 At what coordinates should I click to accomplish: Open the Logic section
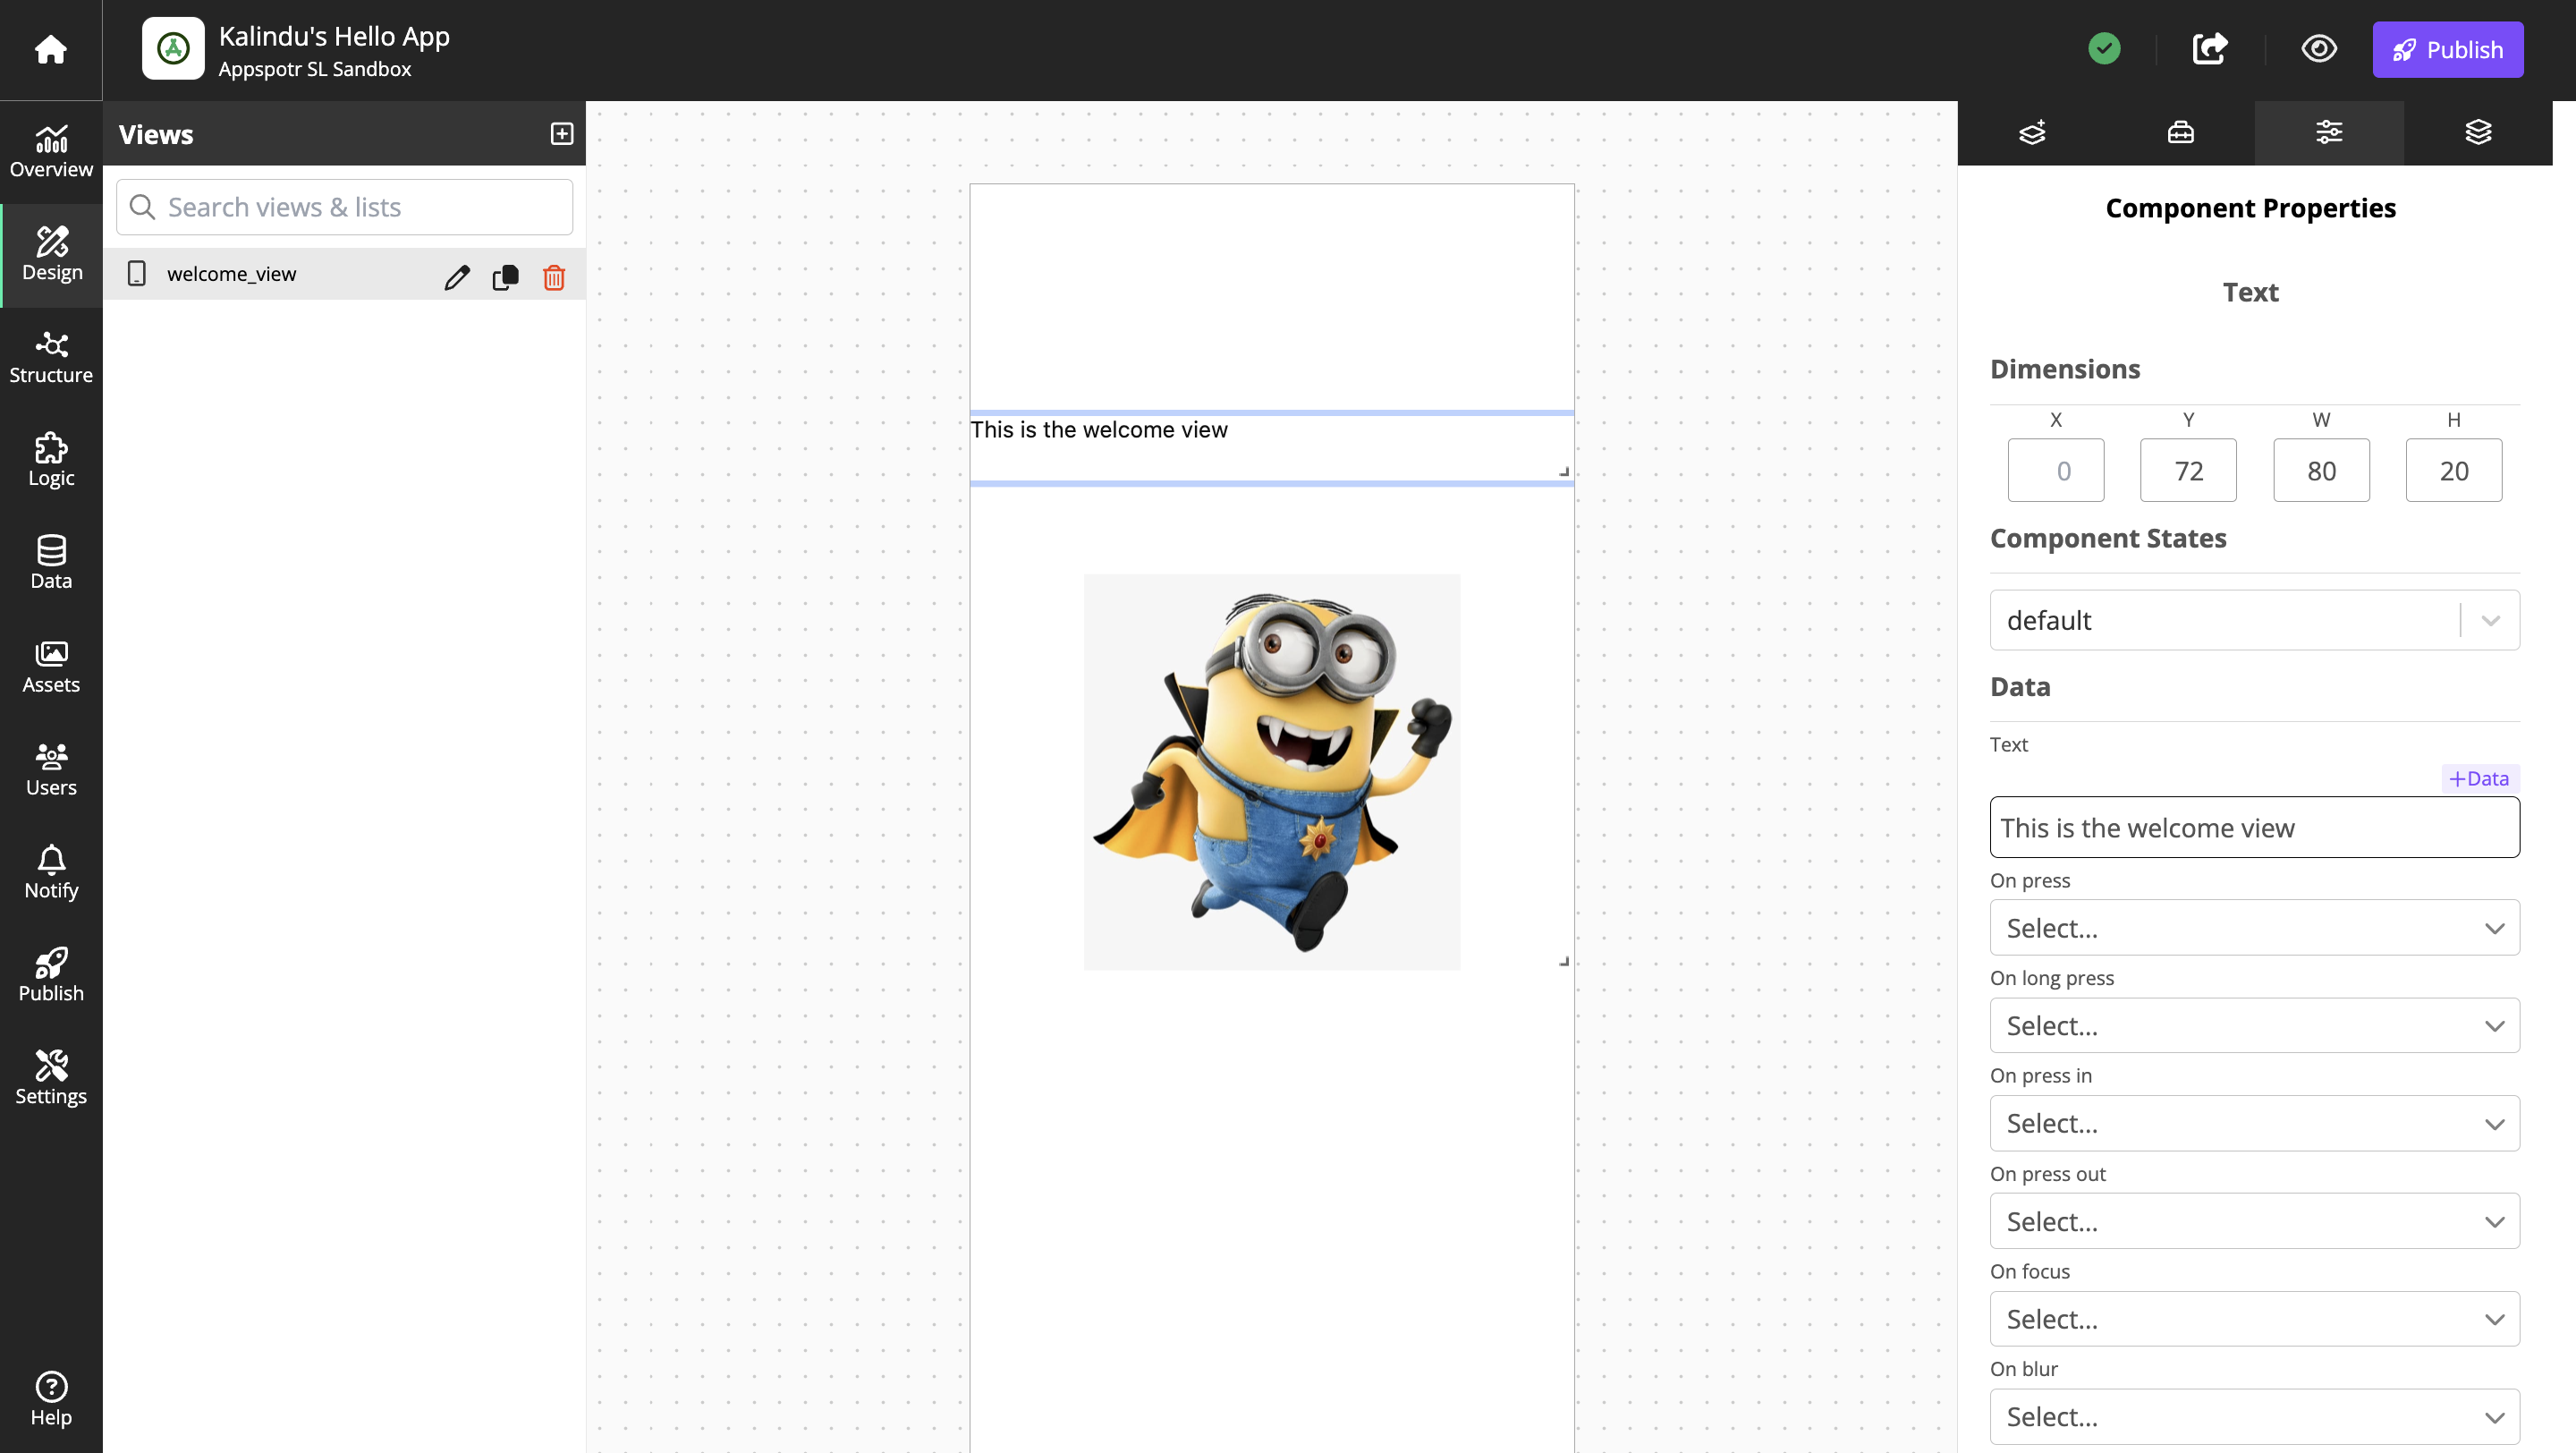pyautogui.click(x=51, y=461)
